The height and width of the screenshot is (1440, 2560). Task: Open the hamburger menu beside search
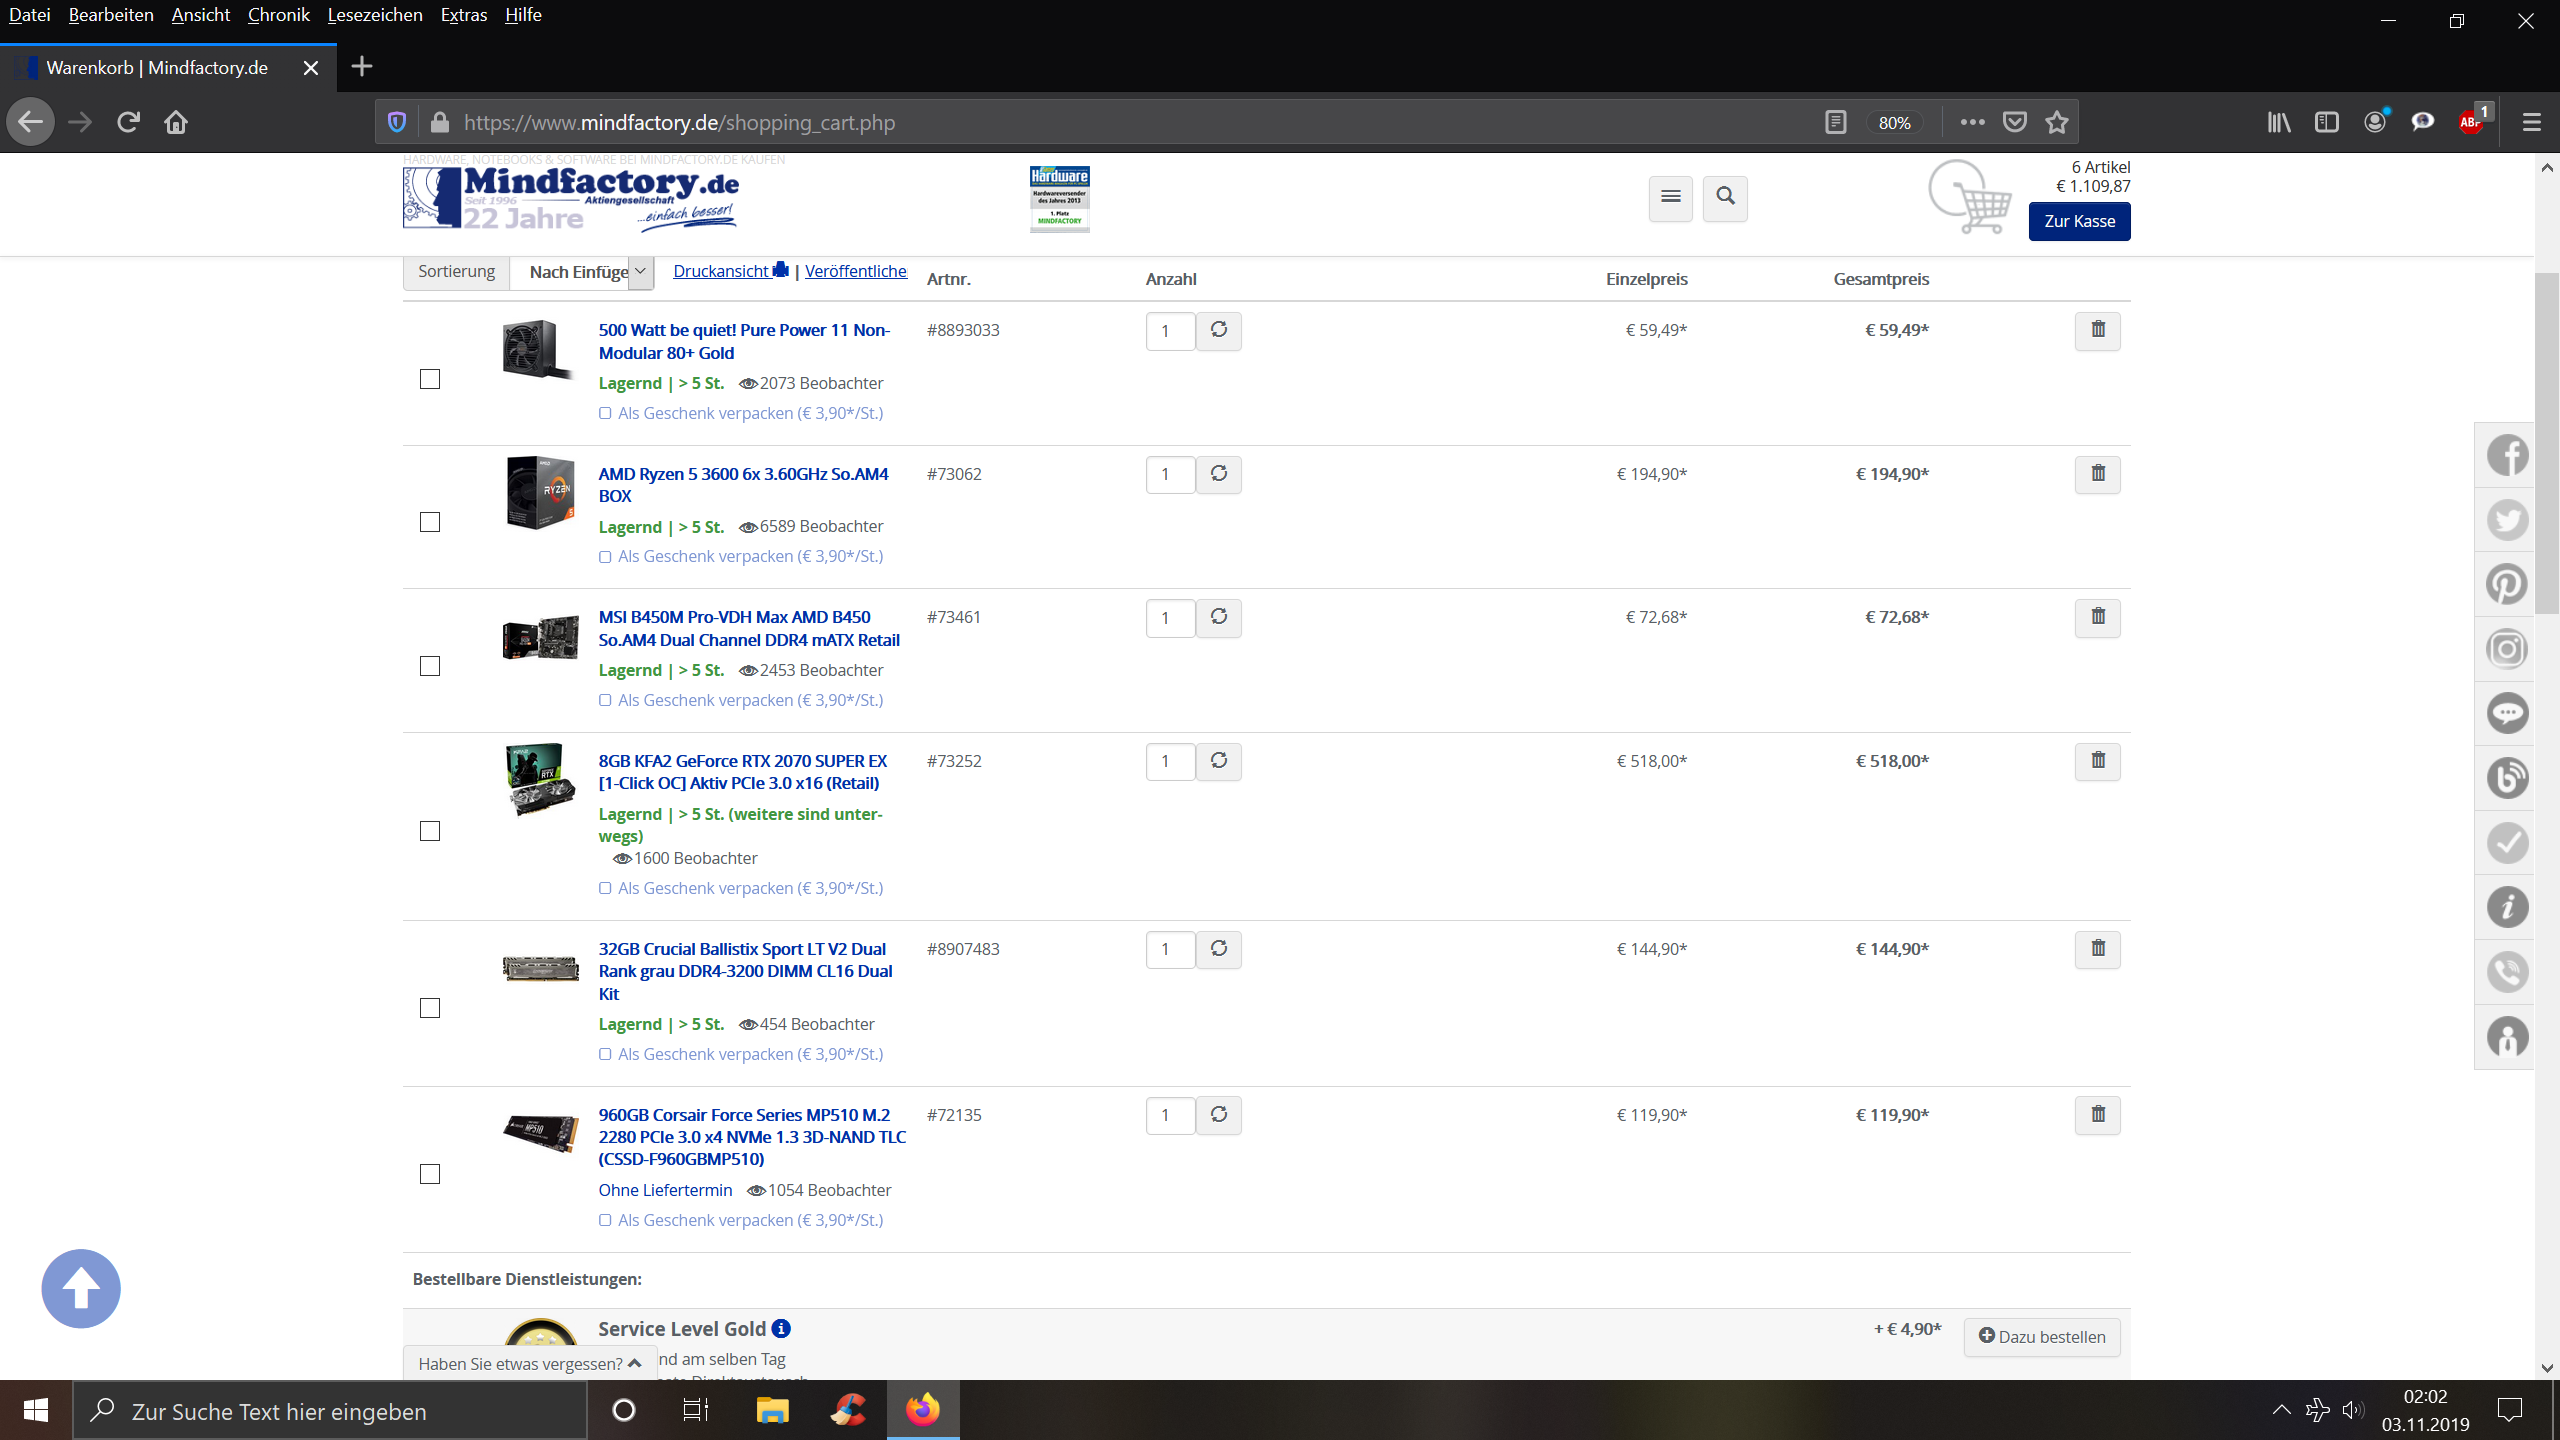1670,197
